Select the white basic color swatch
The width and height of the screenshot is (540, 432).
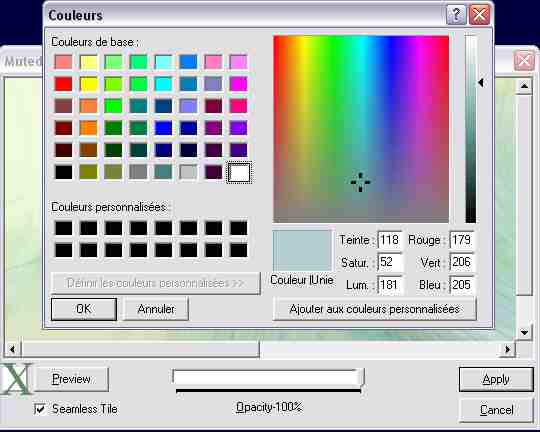click(239, 172)
